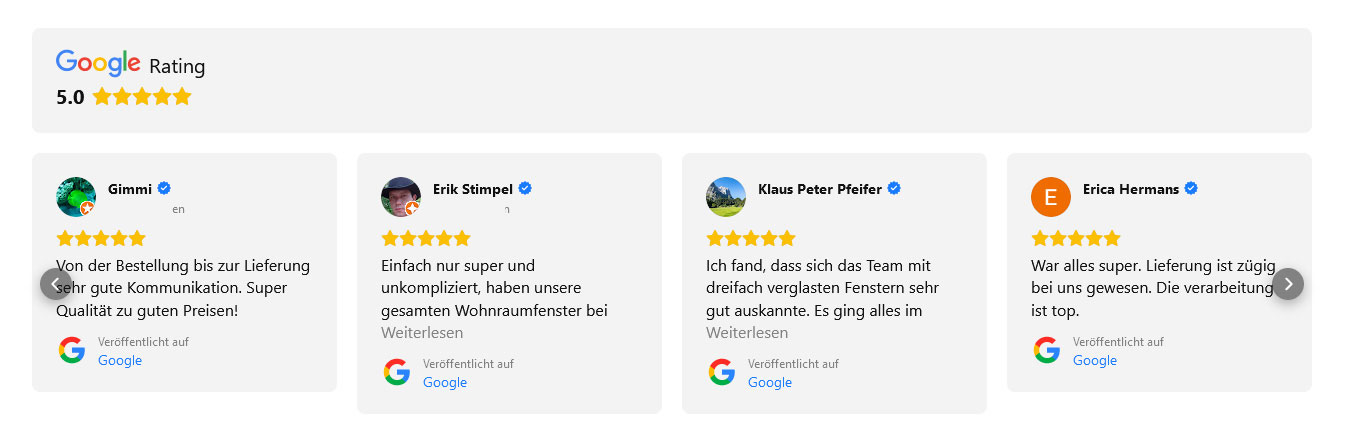This screenshot has height=434, width=1347.
Task: Advance the carousel with the right arrow
Action: click(x=1288, y=284)
